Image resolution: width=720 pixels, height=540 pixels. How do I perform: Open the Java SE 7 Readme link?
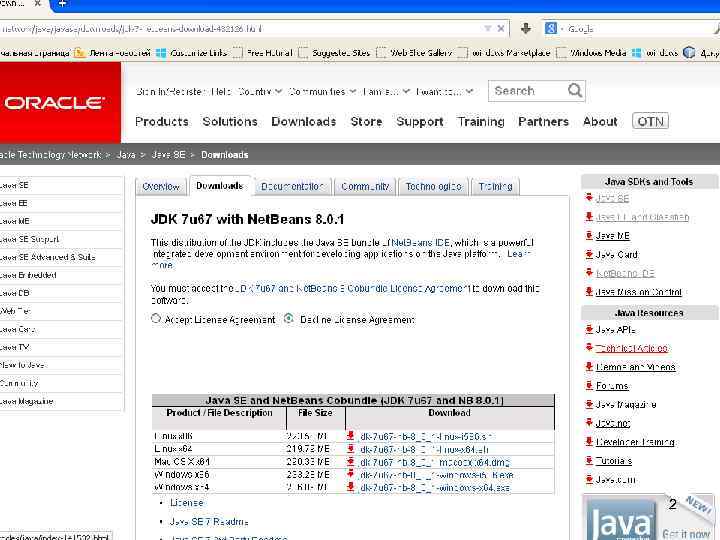click(x=209, y=522)
